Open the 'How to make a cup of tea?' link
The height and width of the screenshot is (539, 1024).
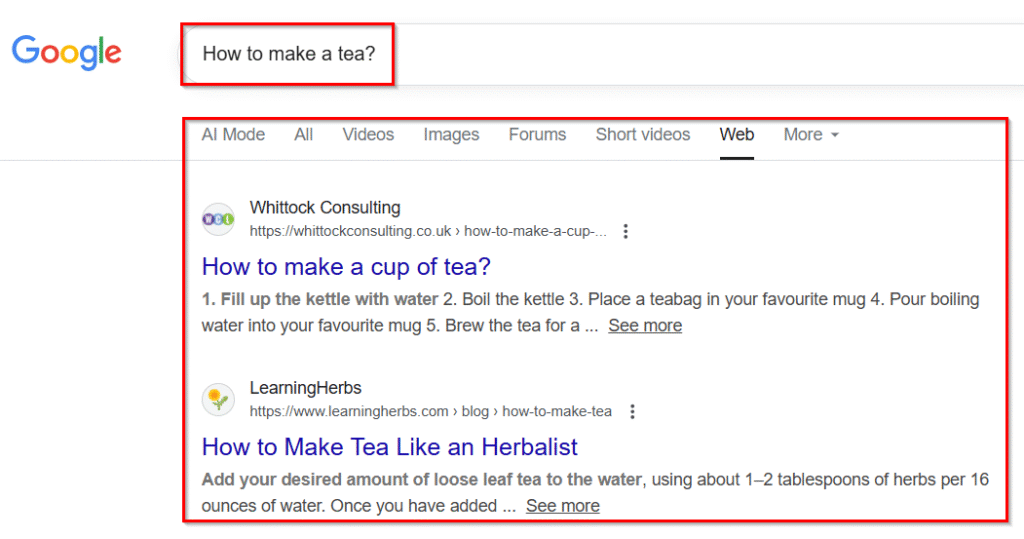[346, 267]
